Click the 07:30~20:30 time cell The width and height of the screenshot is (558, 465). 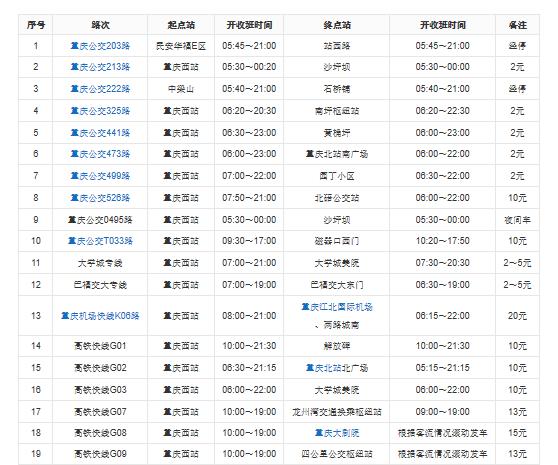click(442, 263)
